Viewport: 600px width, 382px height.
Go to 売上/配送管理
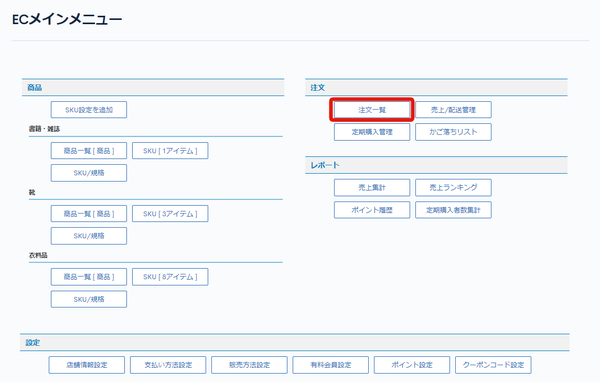453,110
